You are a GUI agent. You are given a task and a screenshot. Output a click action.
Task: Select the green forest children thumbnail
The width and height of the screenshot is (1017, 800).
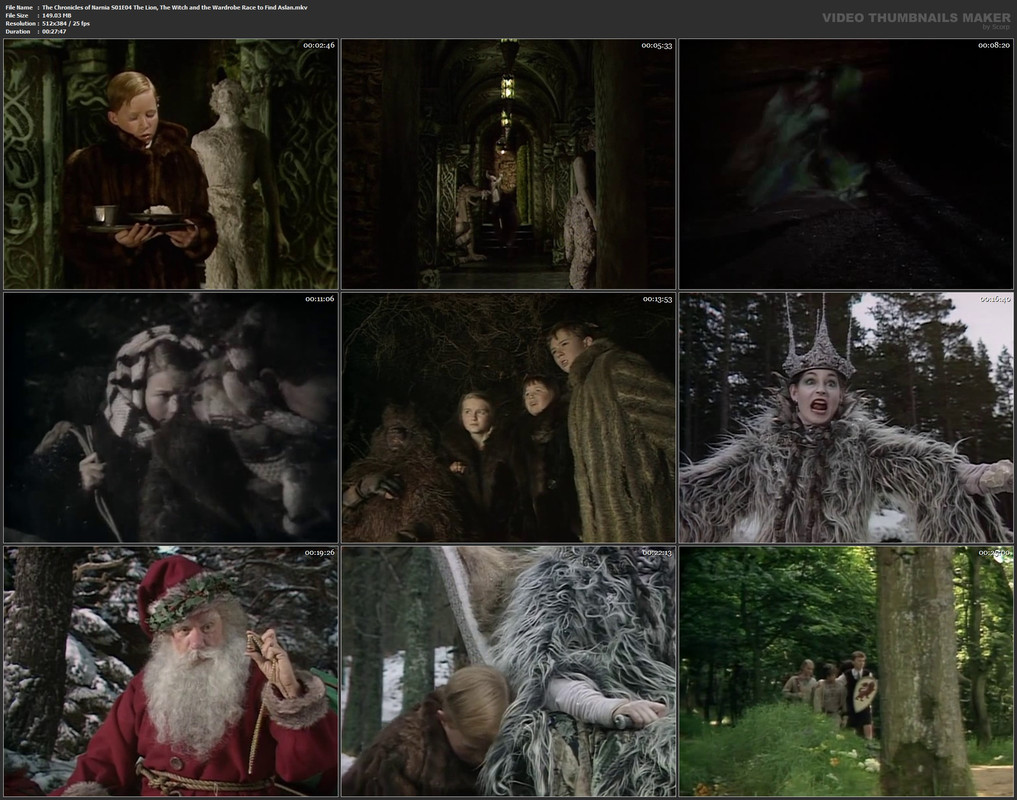(x=846, y=671)
